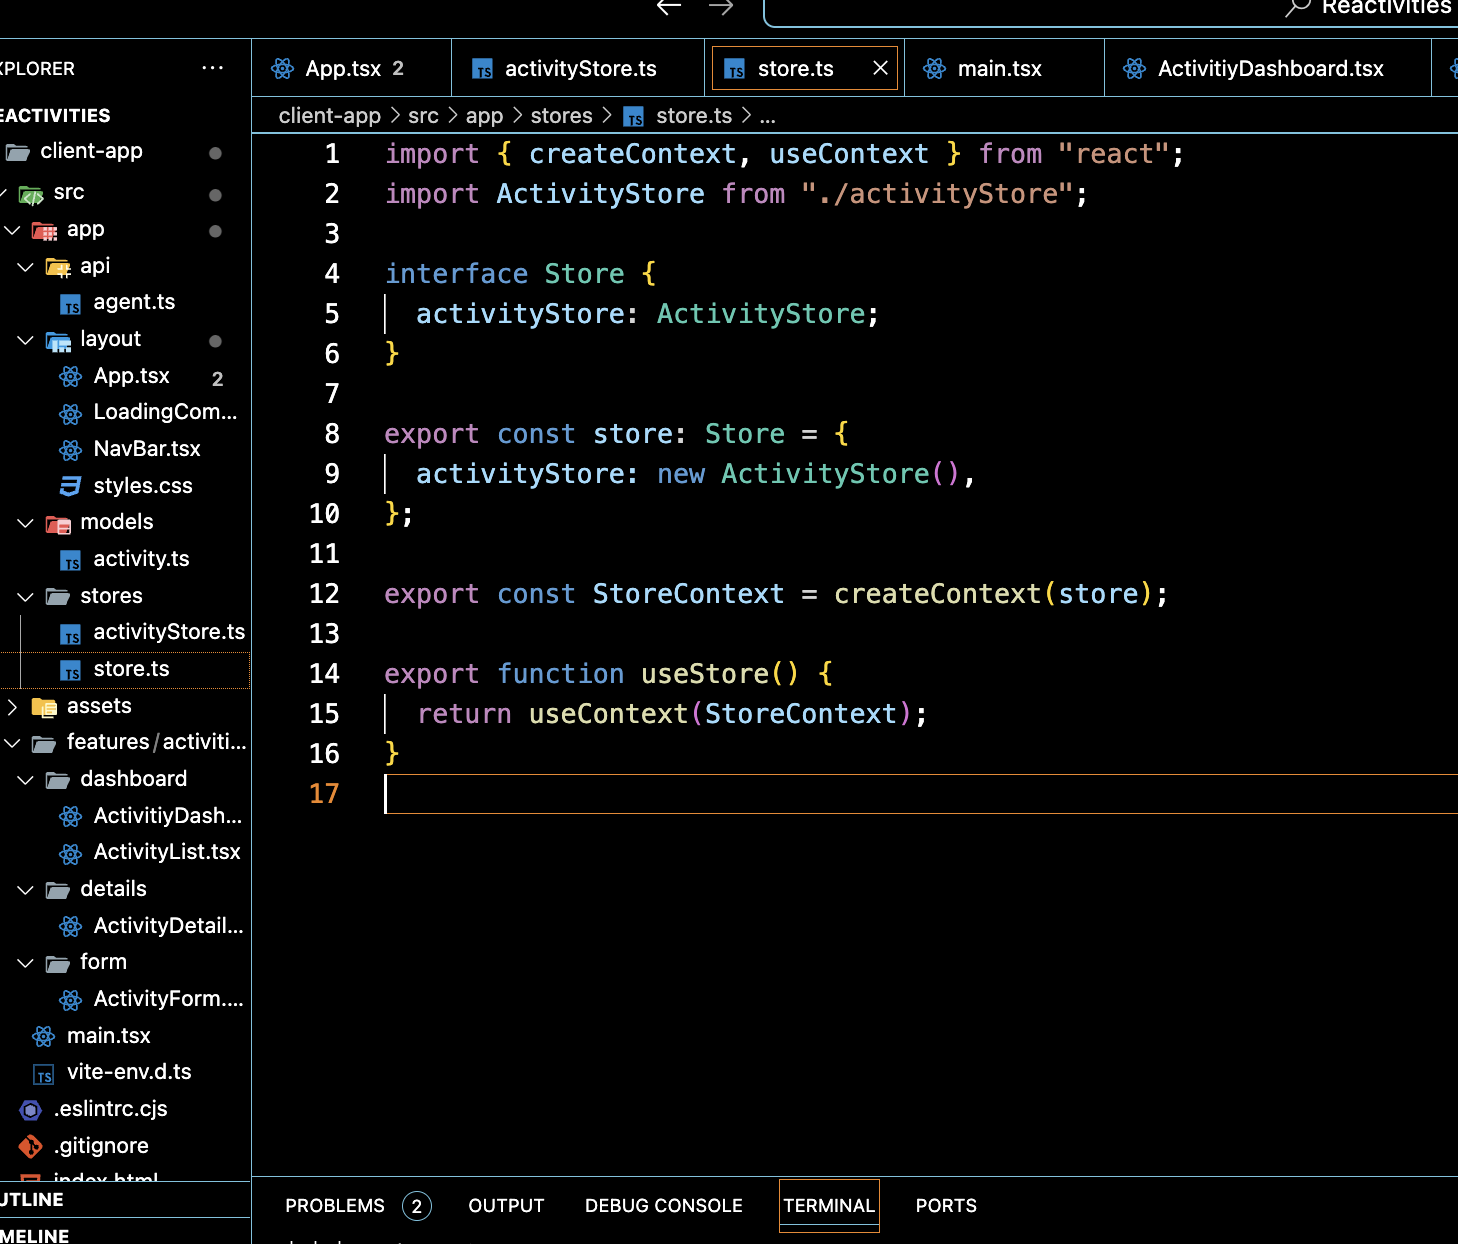Click the TypeScript icon beside agent.ts
Viewport: 1458px width, 1244px height.
point(70,304)
